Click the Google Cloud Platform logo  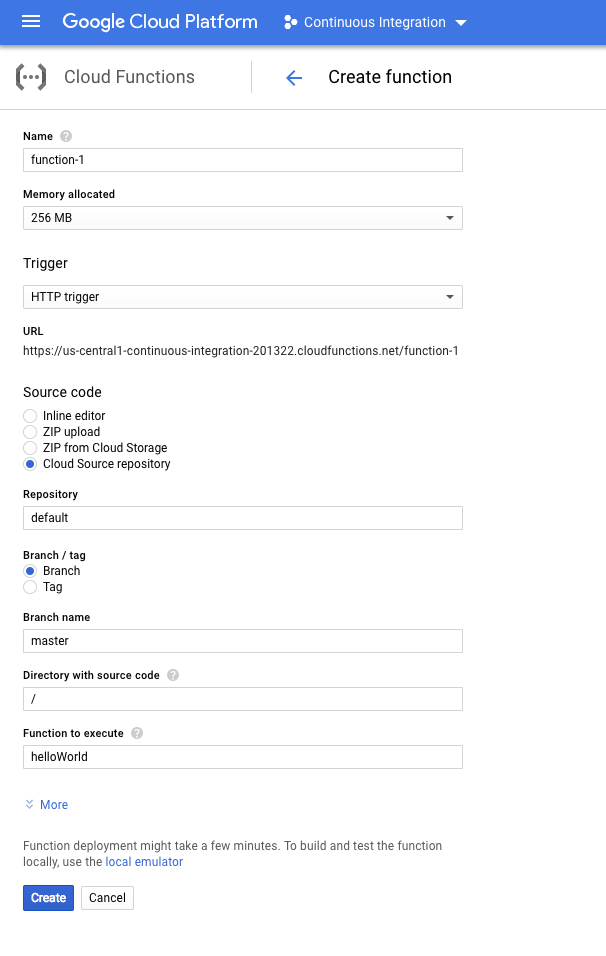tap(159, 21)
